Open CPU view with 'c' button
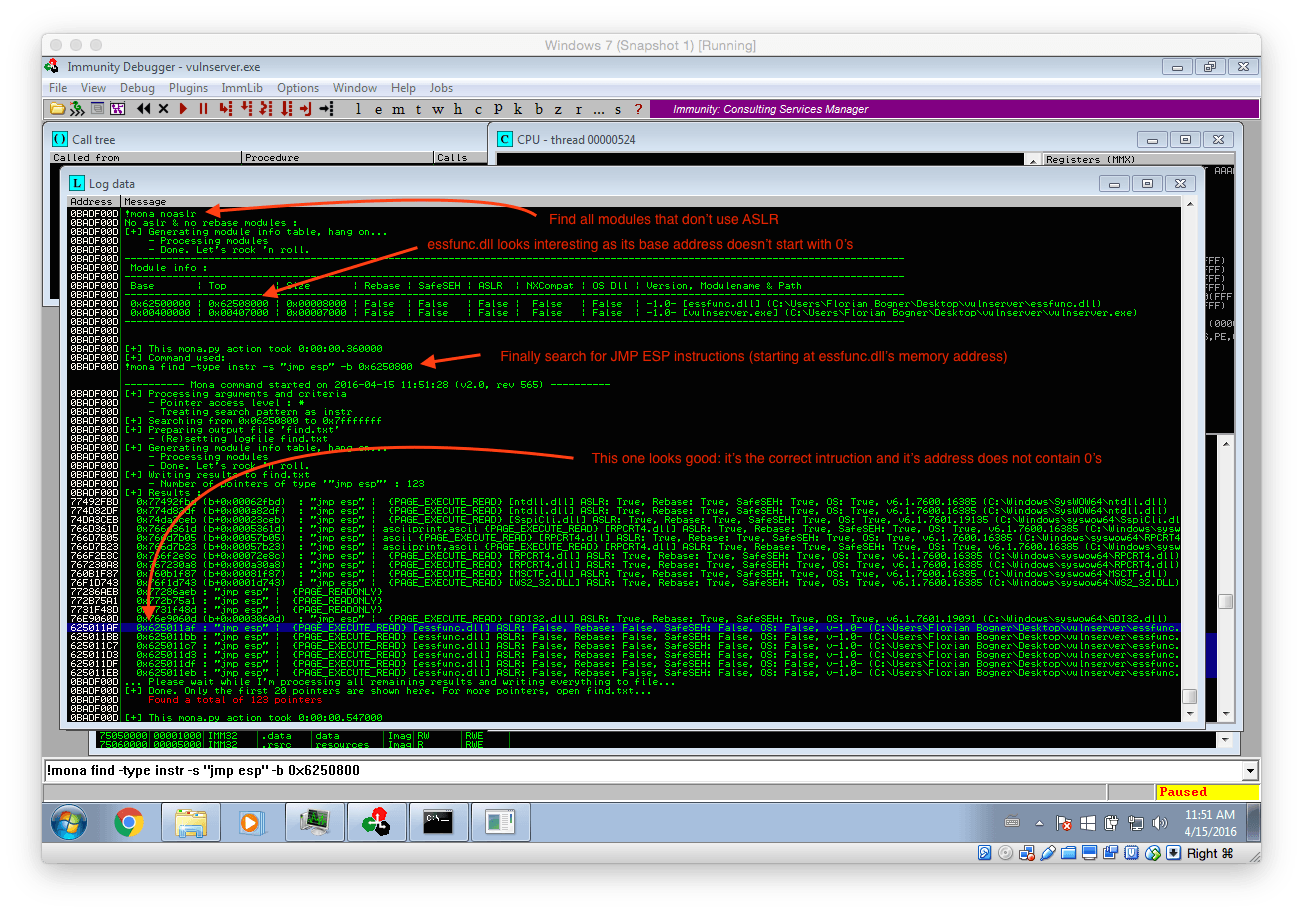Screen dimensions: 1303x913 (478, 109)
